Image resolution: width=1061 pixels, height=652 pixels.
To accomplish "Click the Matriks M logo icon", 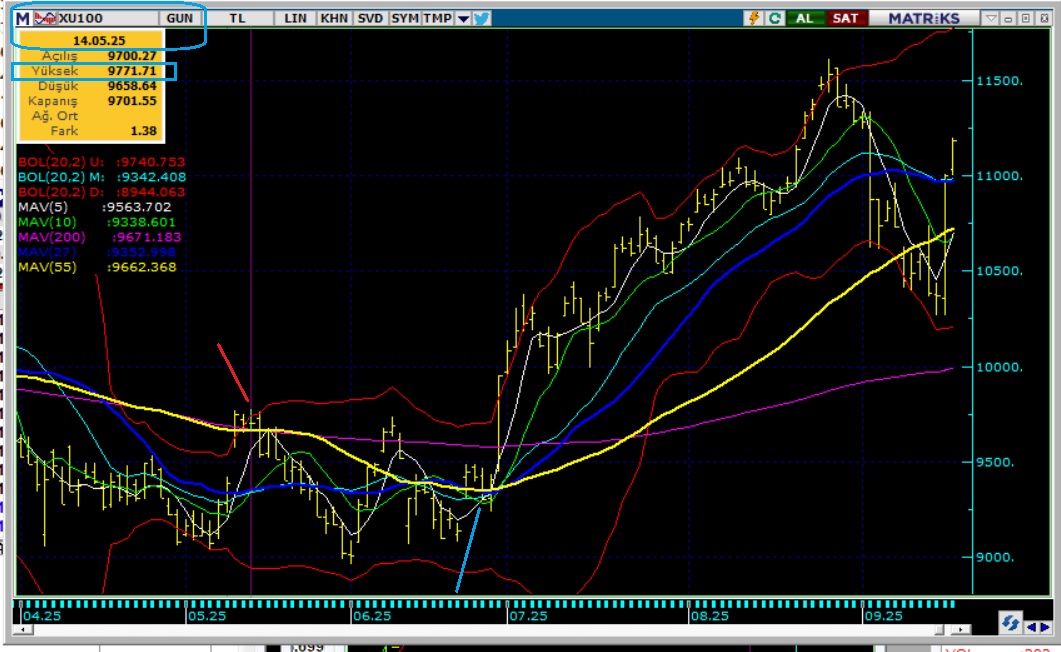I will [x=22, y=18].
